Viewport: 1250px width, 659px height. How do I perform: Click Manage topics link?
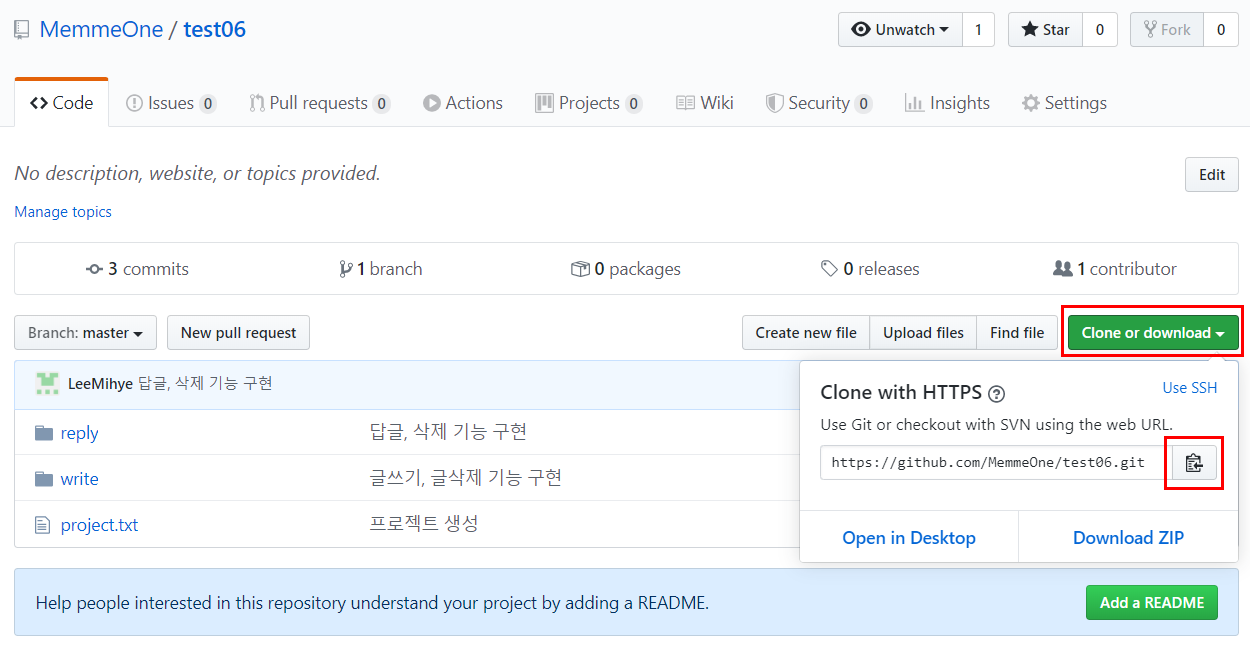[x=63, y=212]
